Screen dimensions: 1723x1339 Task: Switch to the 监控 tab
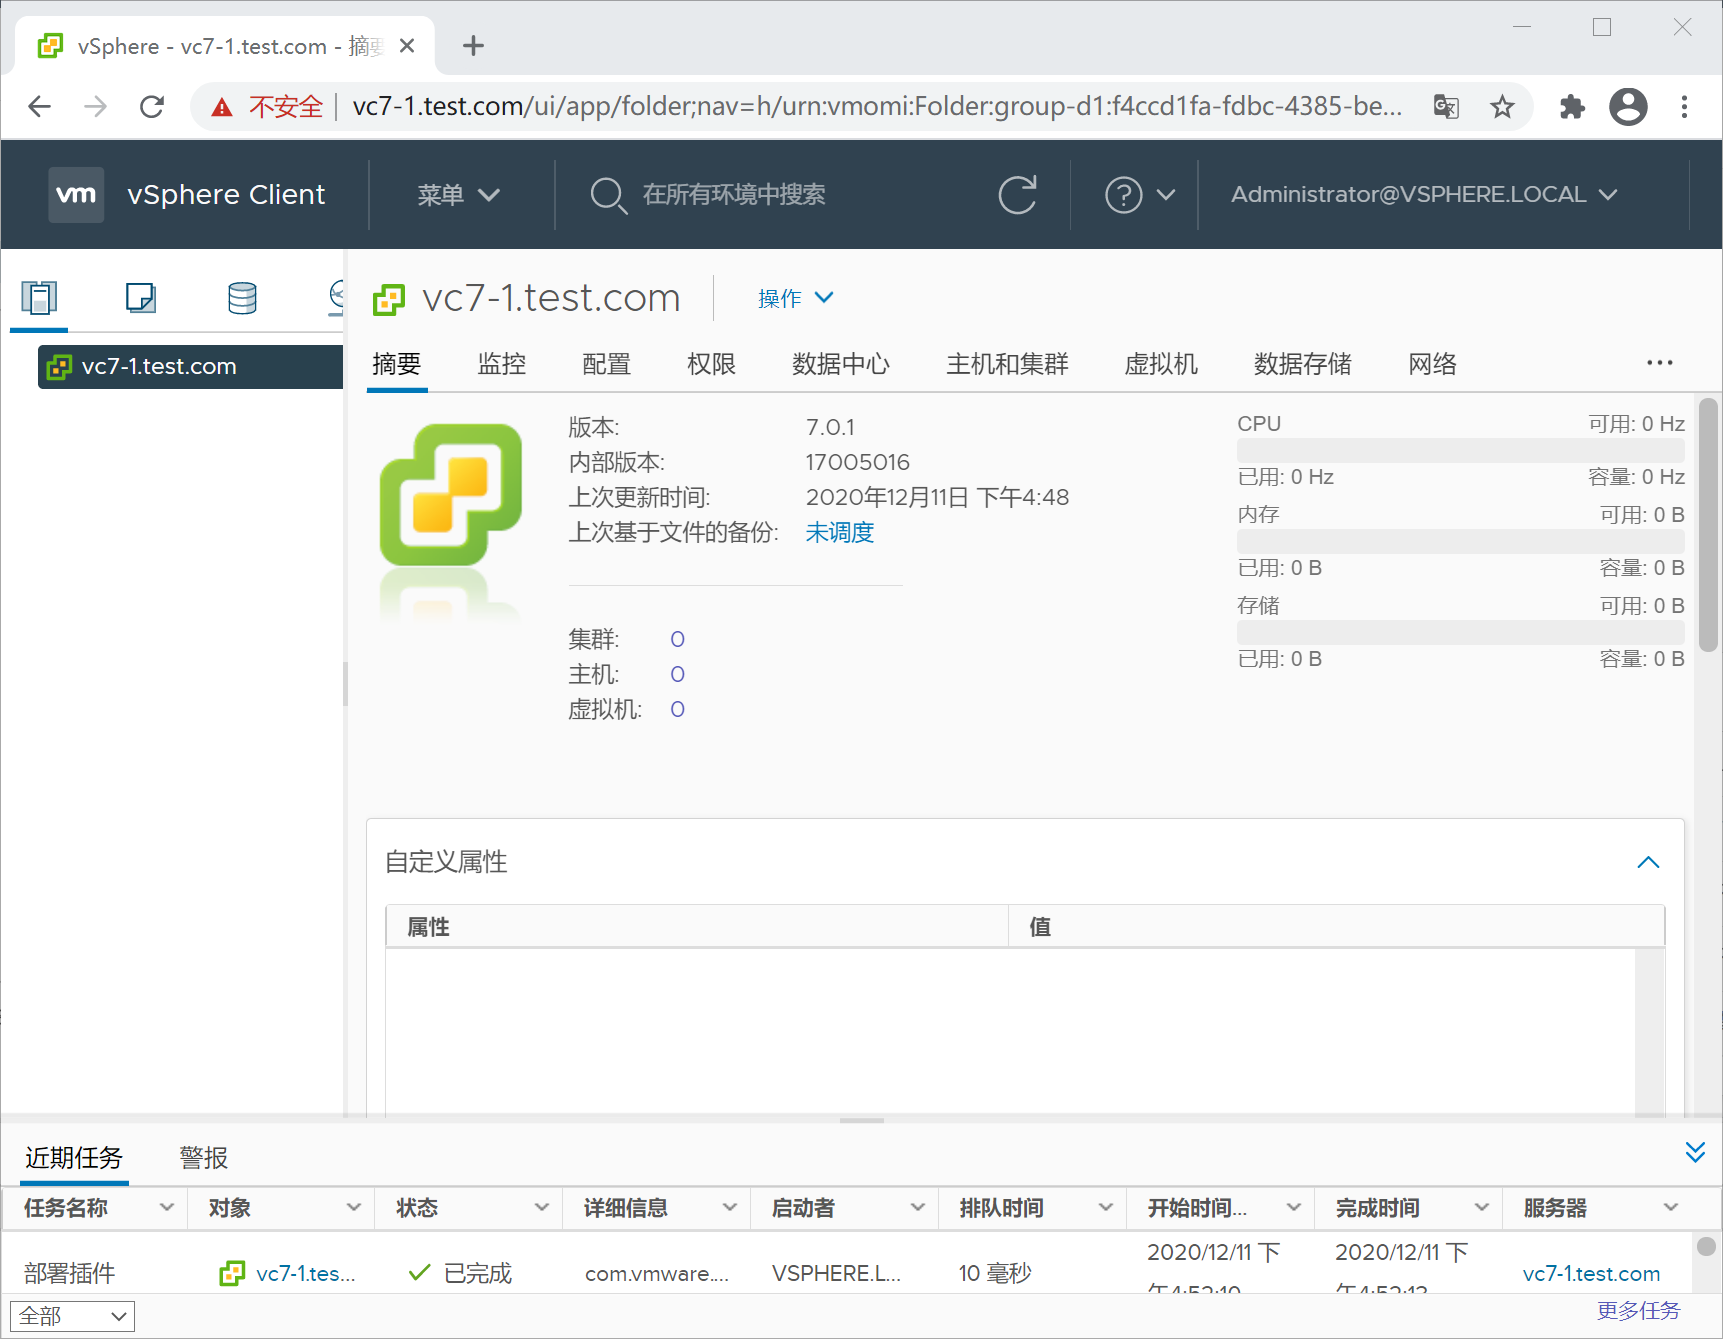pos(502,364)
